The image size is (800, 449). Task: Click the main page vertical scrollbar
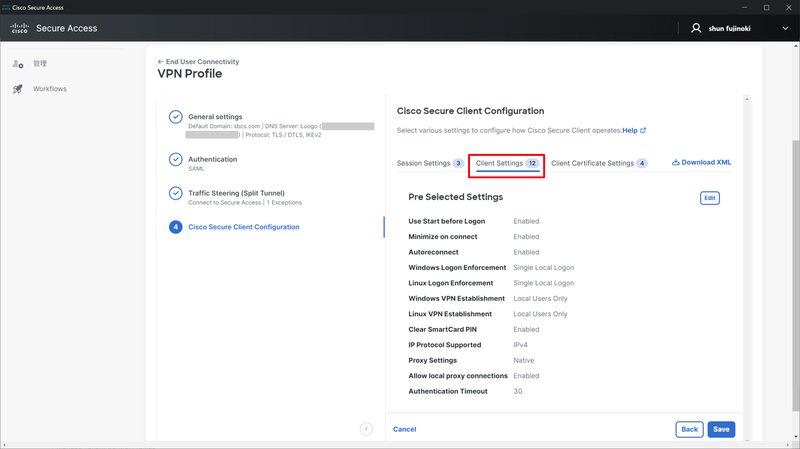coord(795,276)
